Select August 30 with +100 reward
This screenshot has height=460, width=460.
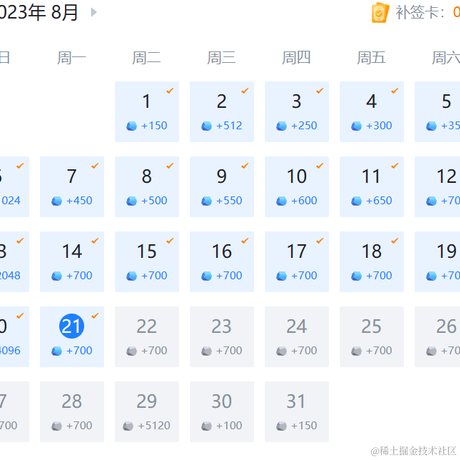click(x=222, y=412)
